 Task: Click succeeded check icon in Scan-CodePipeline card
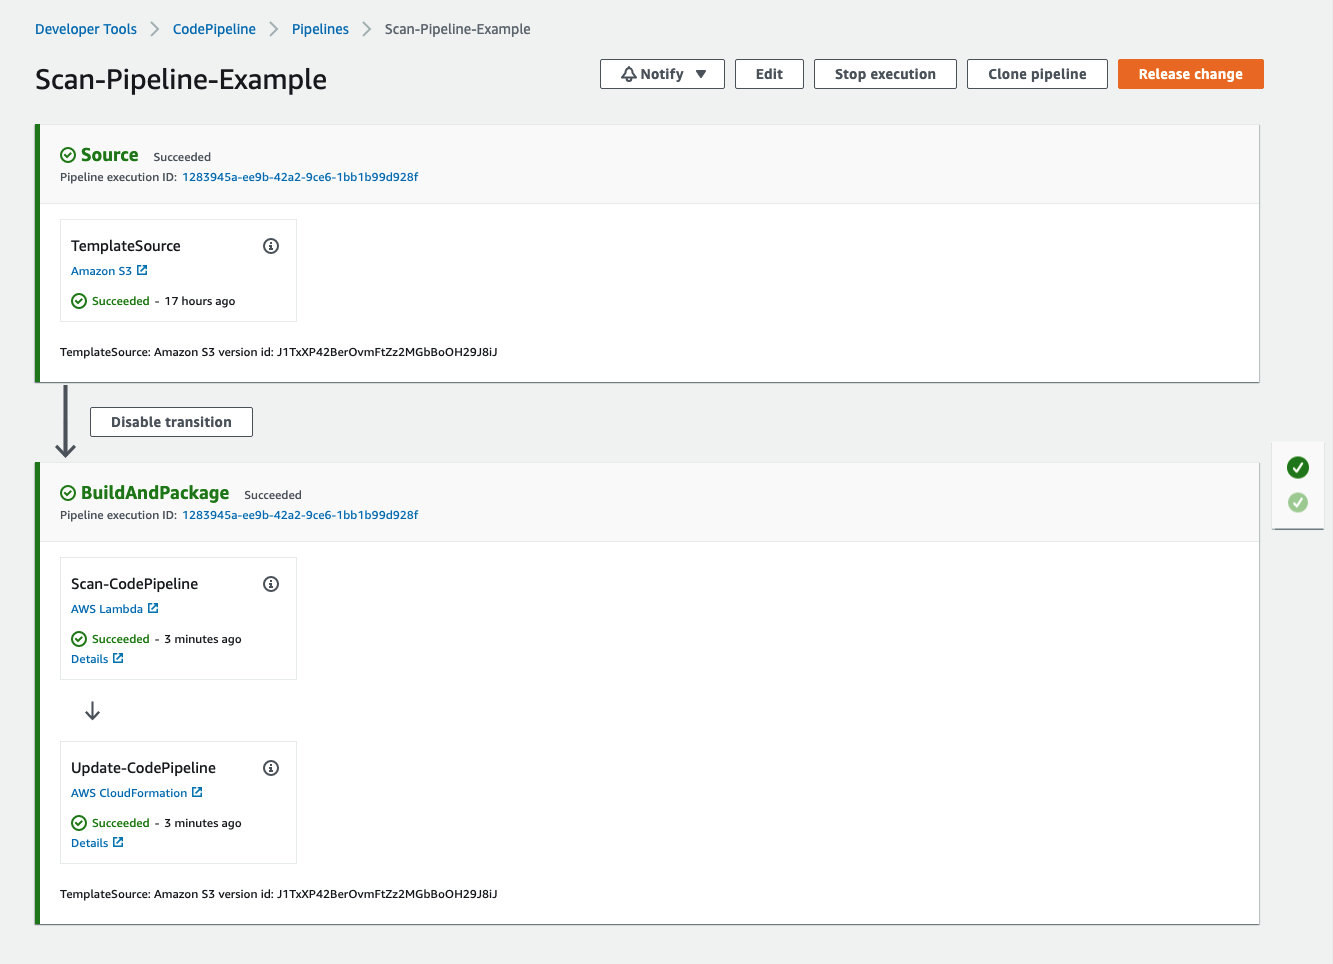pyautogui.click(x=79, y=639)
